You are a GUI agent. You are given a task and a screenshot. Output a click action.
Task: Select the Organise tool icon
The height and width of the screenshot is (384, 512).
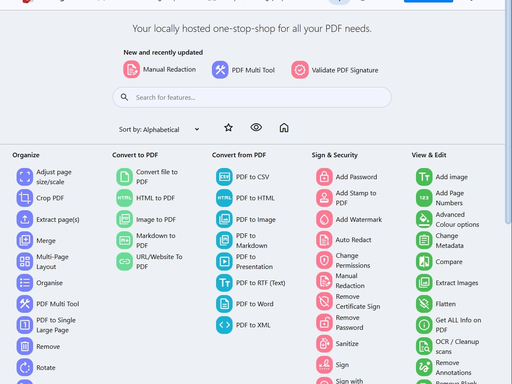pos(25,283)
